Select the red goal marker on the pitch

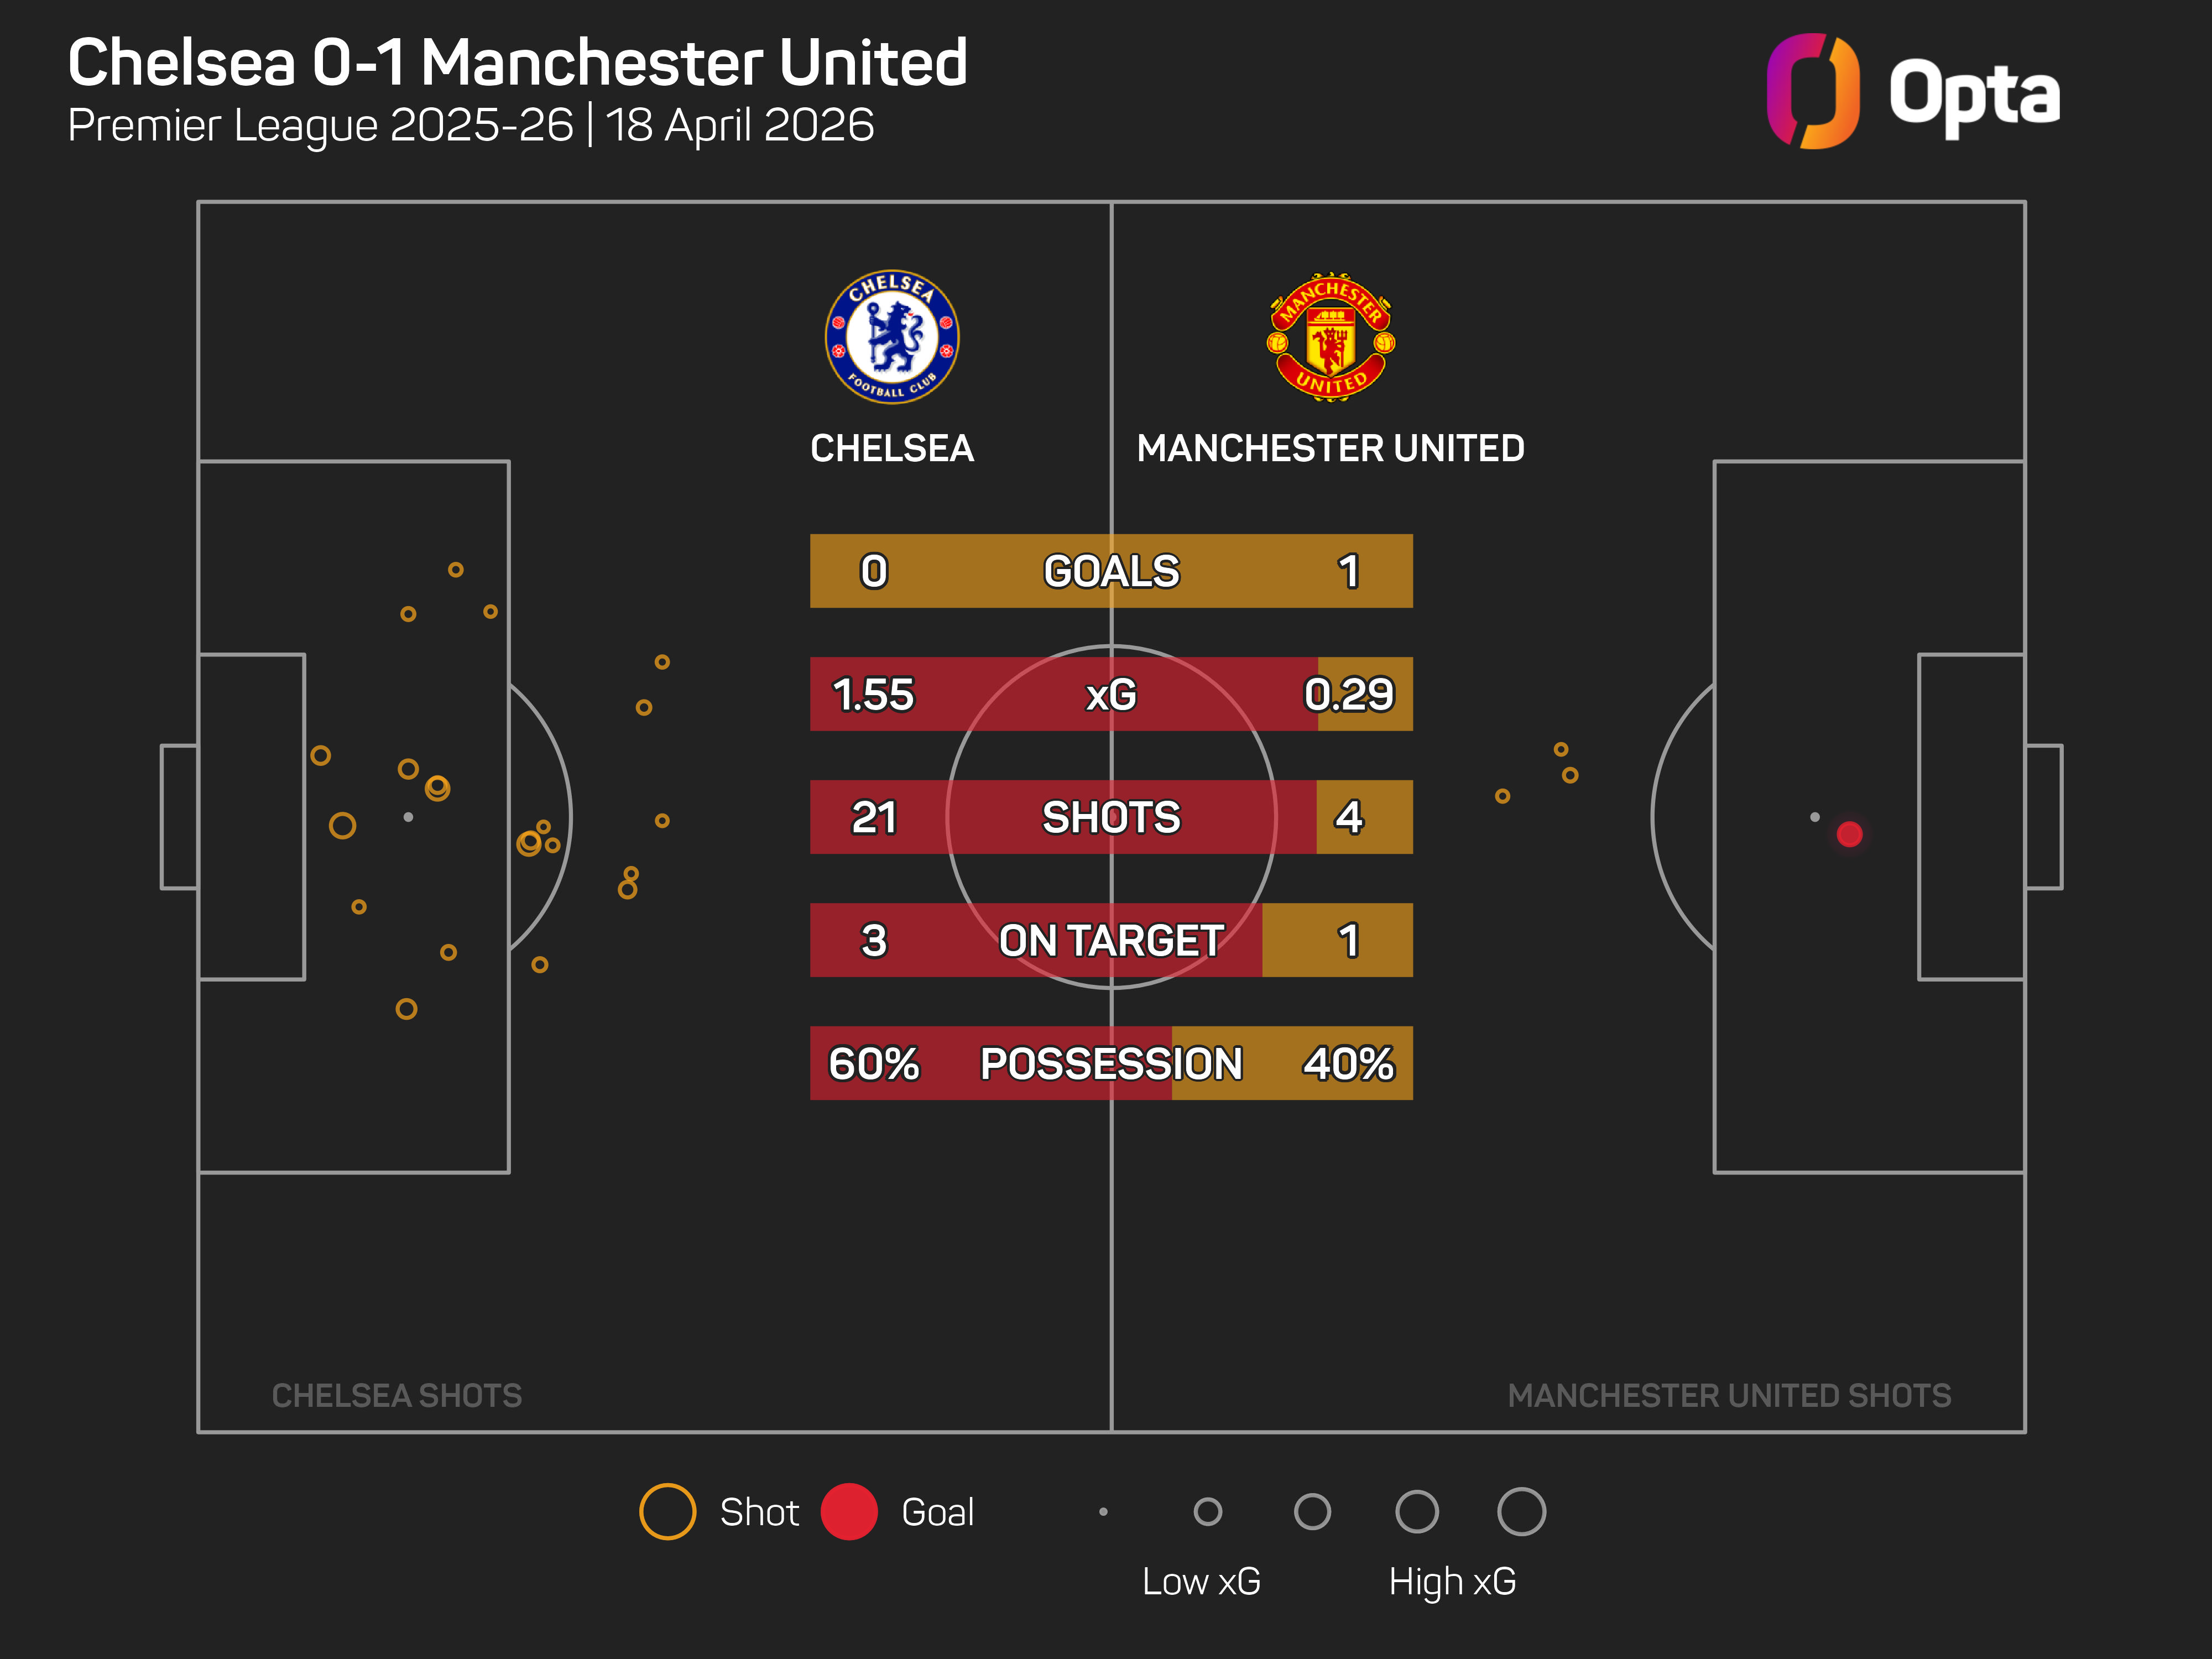point(1849,834)
